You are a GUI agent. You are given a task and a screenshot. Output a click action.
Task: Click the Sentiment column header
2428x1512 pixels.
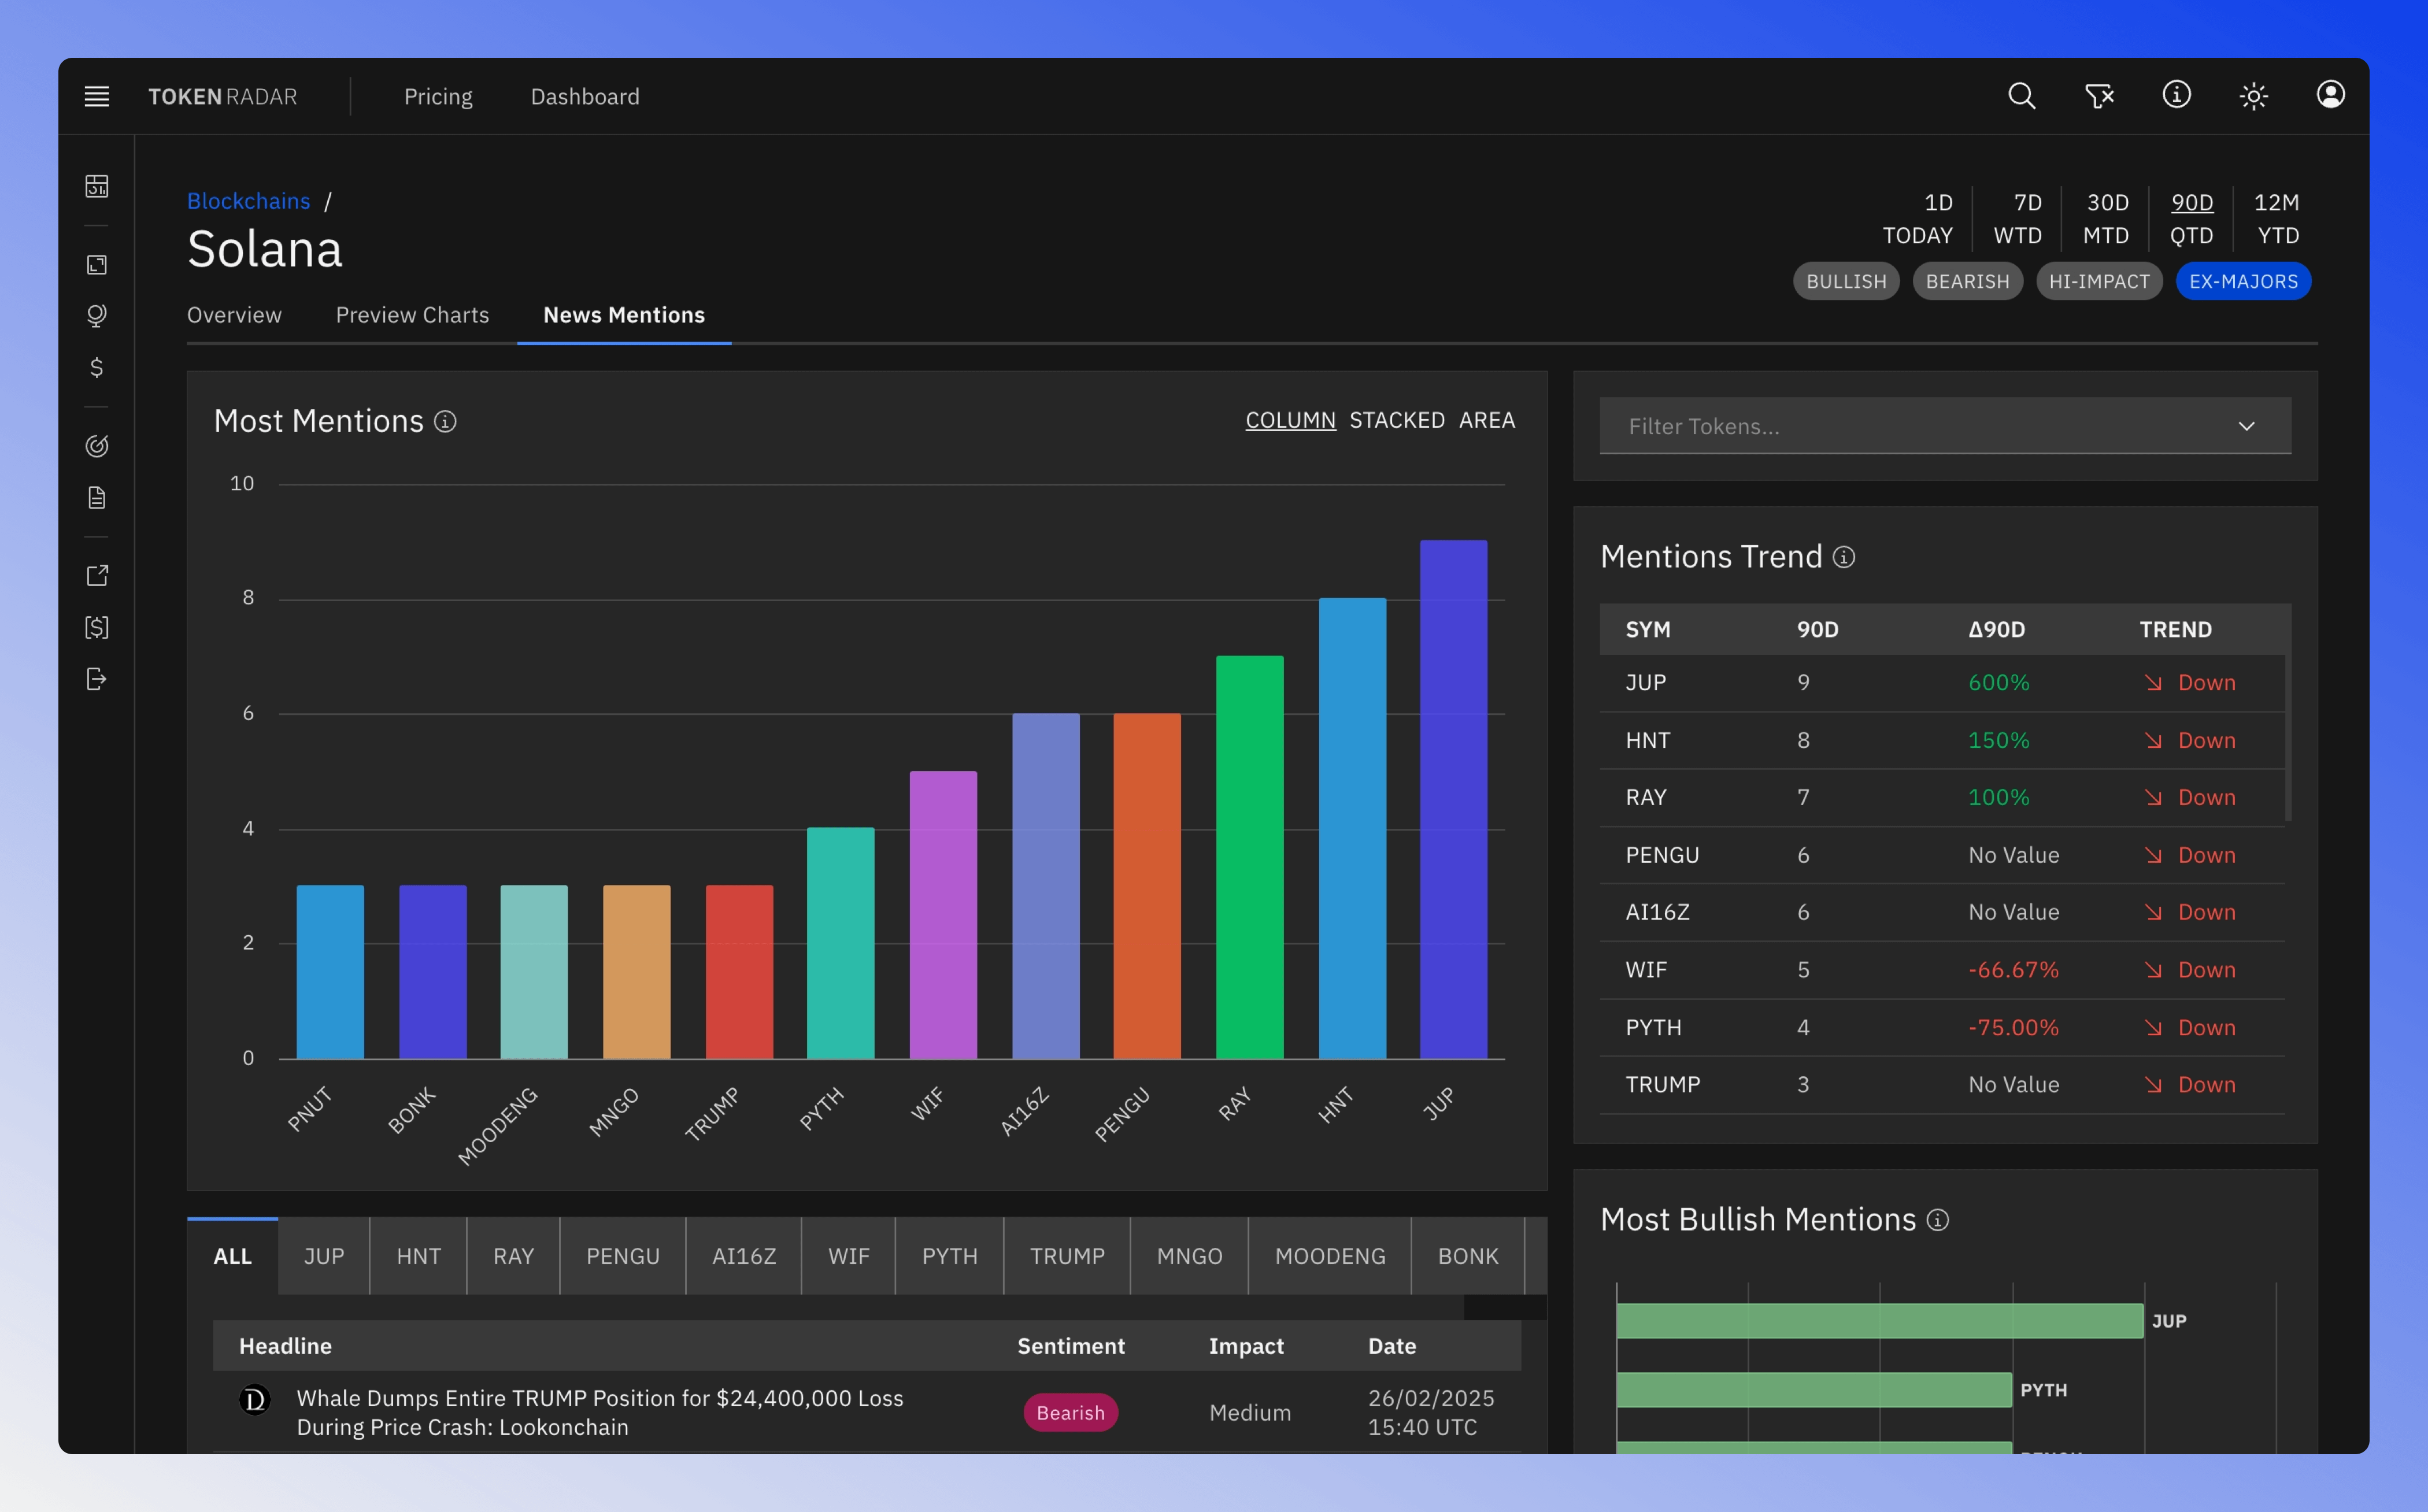point(1071,1346)
